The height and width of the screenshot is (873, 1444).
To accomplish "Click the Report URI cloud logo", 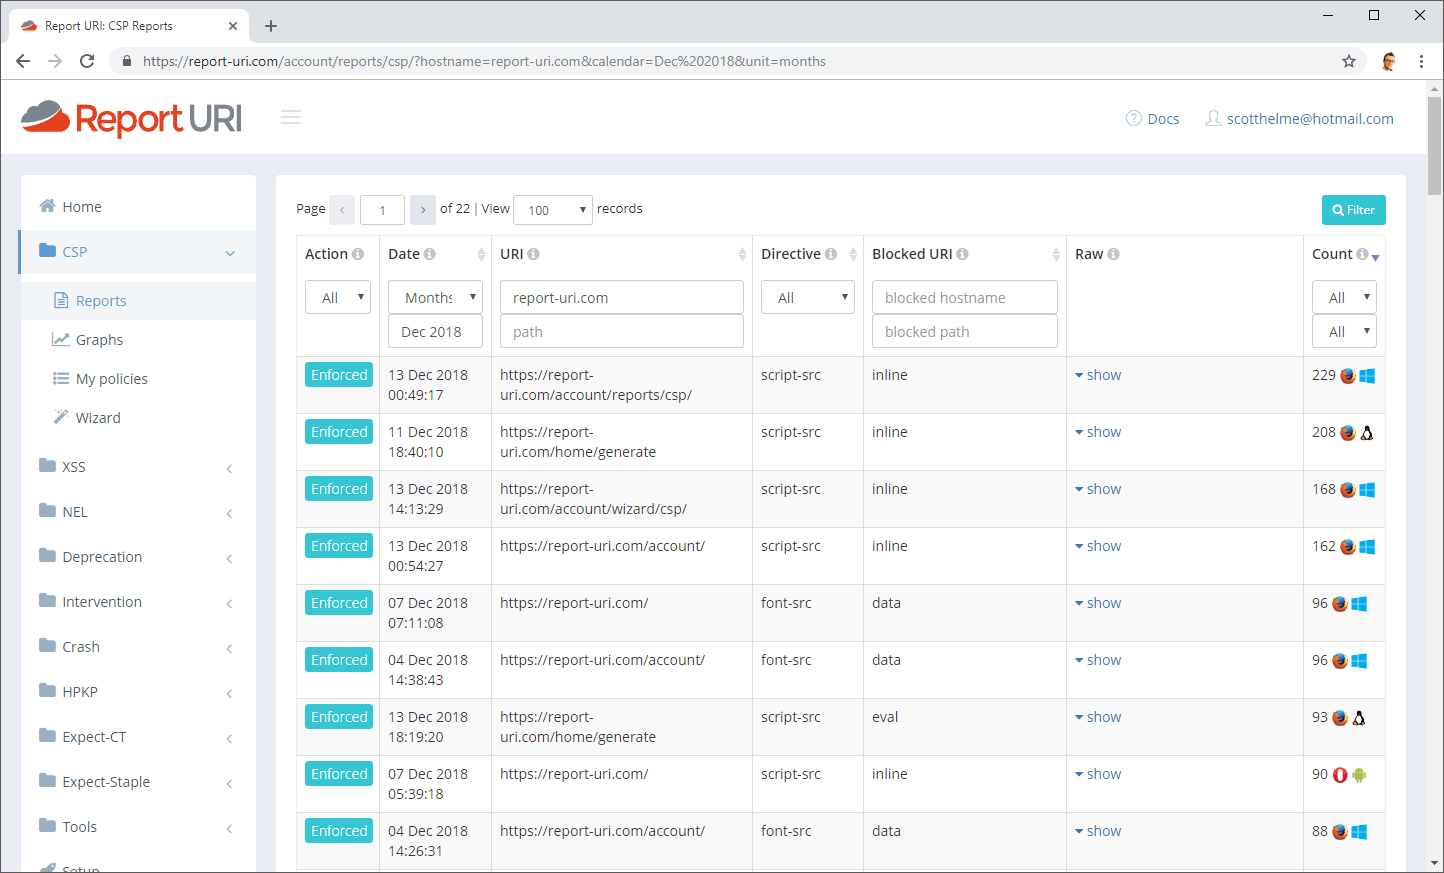I will click(x=46, y=117).
